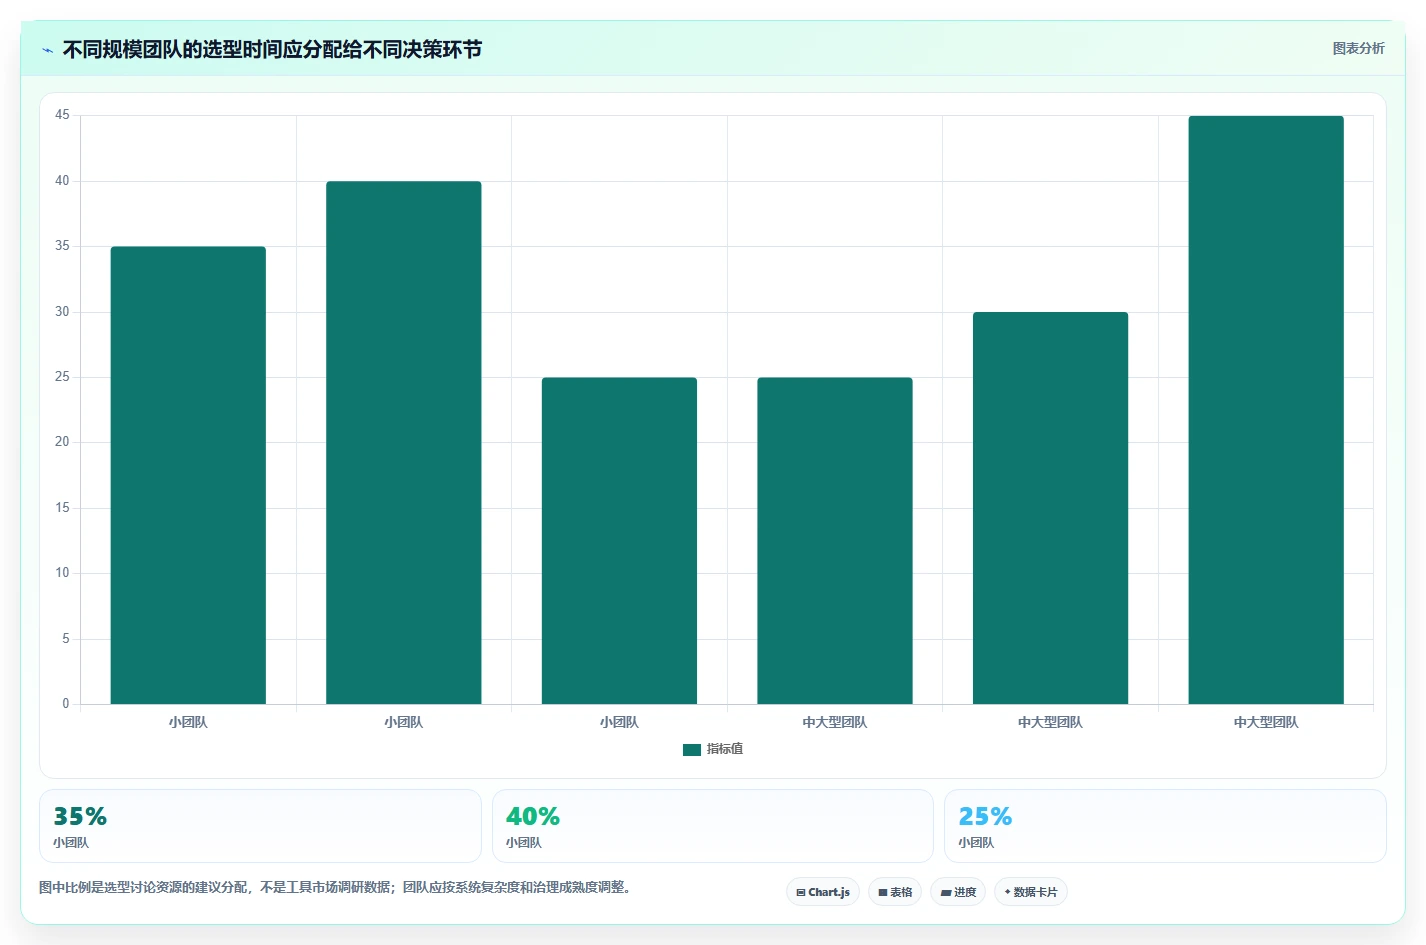The height and width of the screenshot is (945, 1426).
Task: Click the y-axis label 0
Action: point(66,704)
